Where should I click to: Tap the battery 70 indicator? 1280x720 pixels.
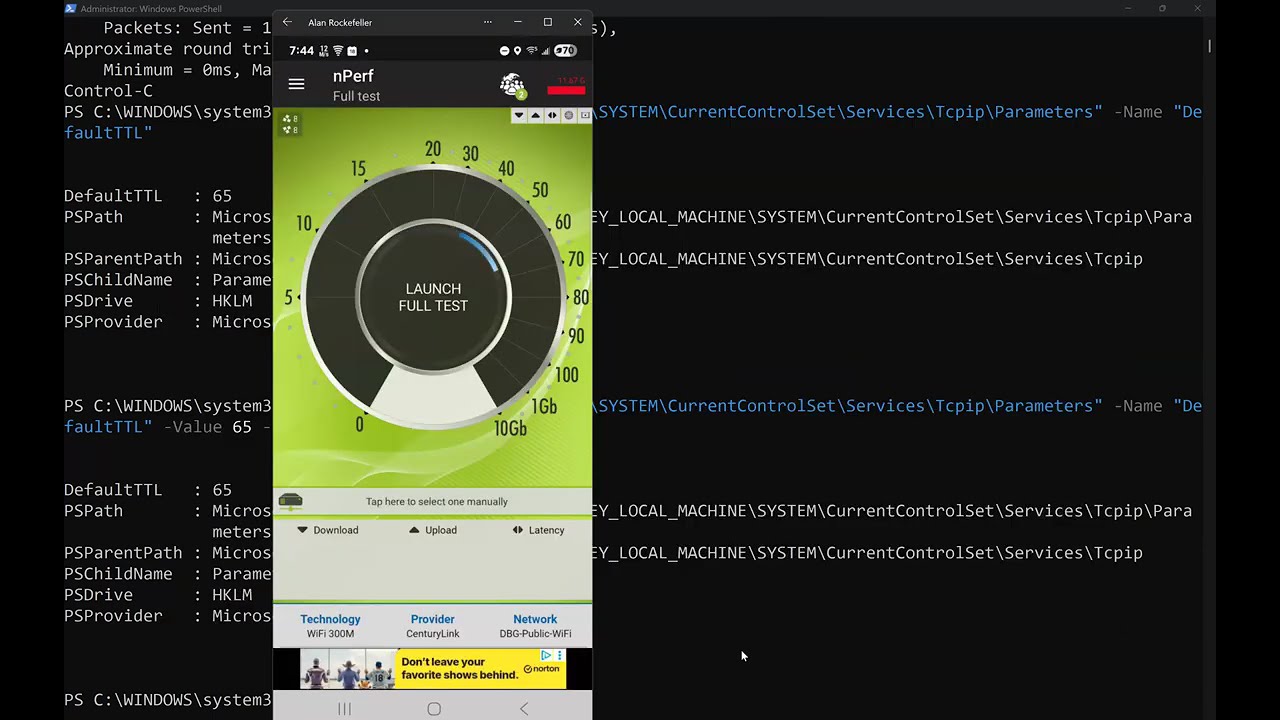tap(565, 50)
